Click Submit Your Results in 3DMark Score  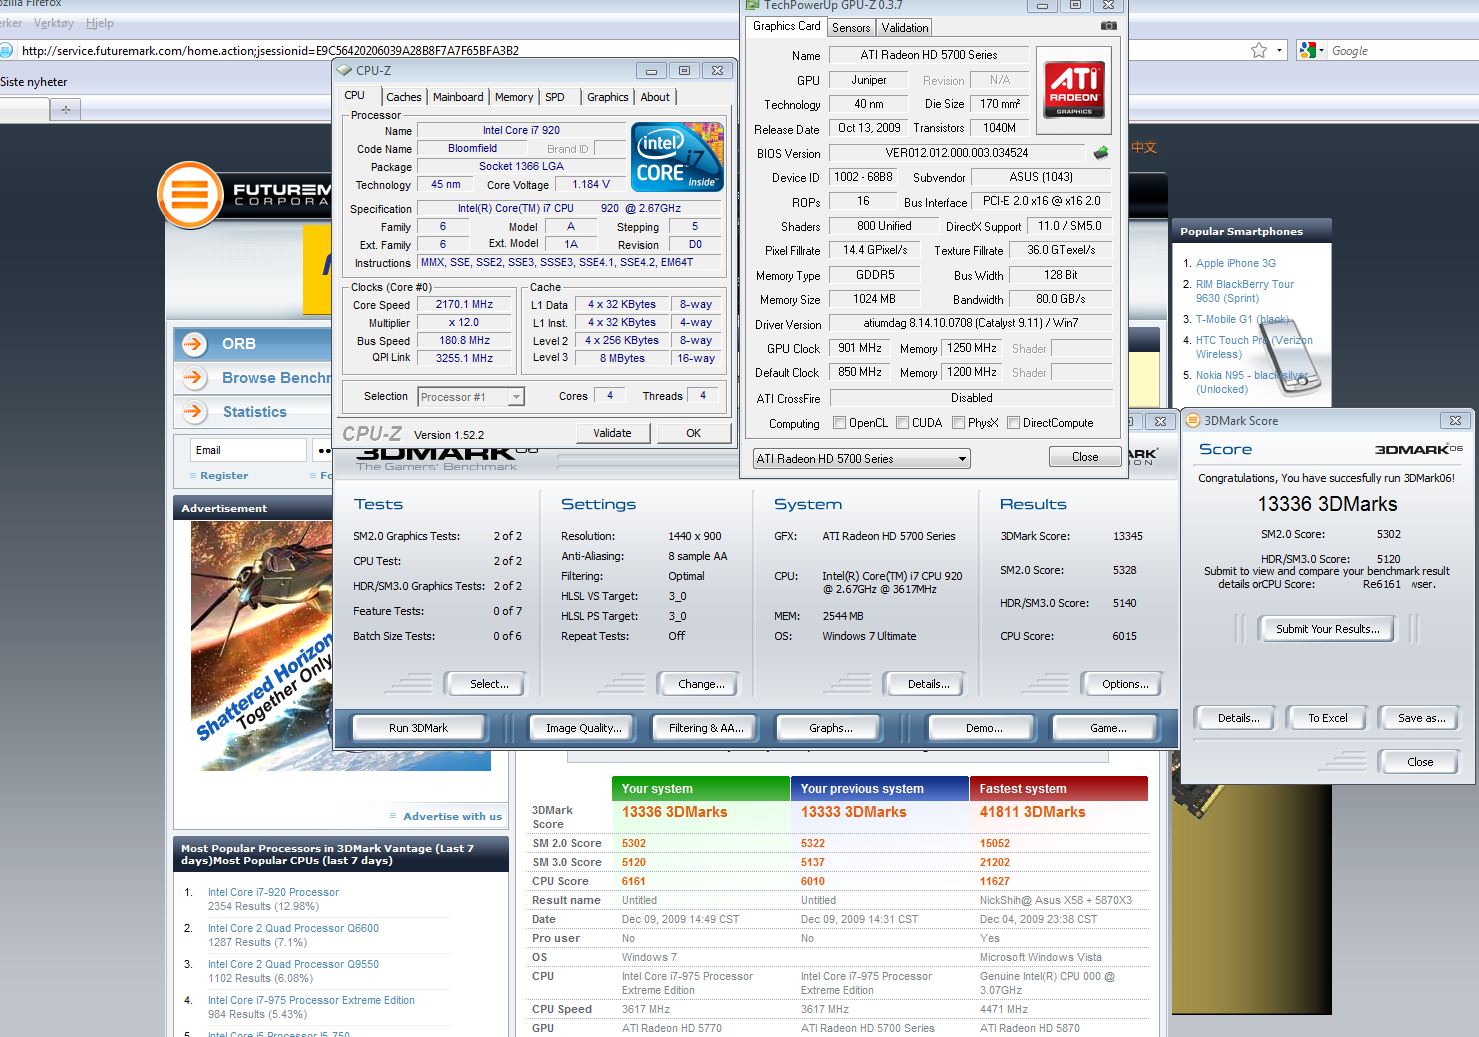1327,629
